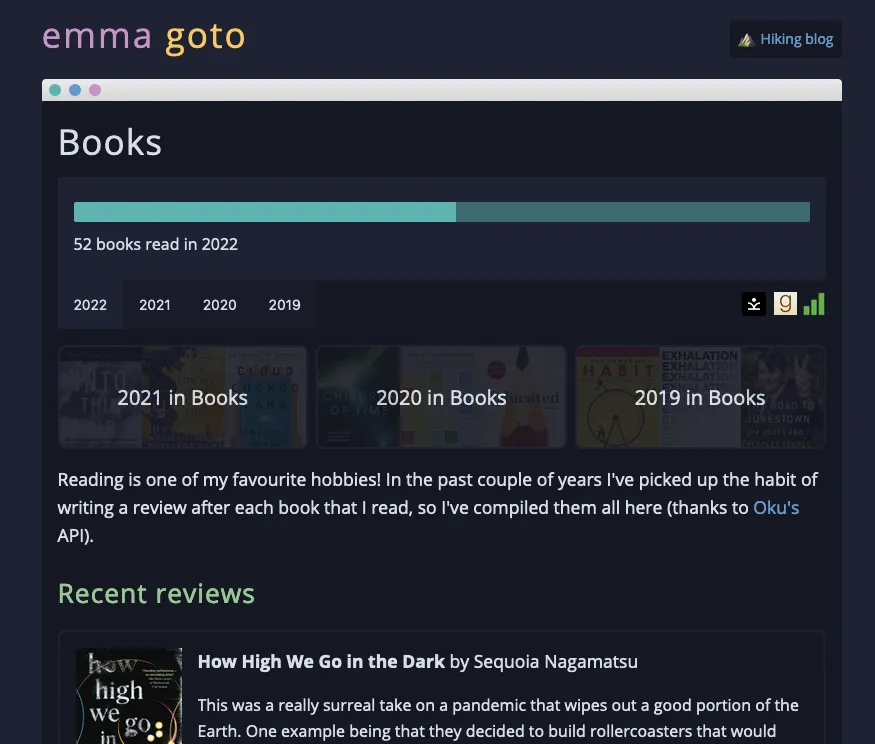Click the books read progress bar

click(x=441, y=211)
